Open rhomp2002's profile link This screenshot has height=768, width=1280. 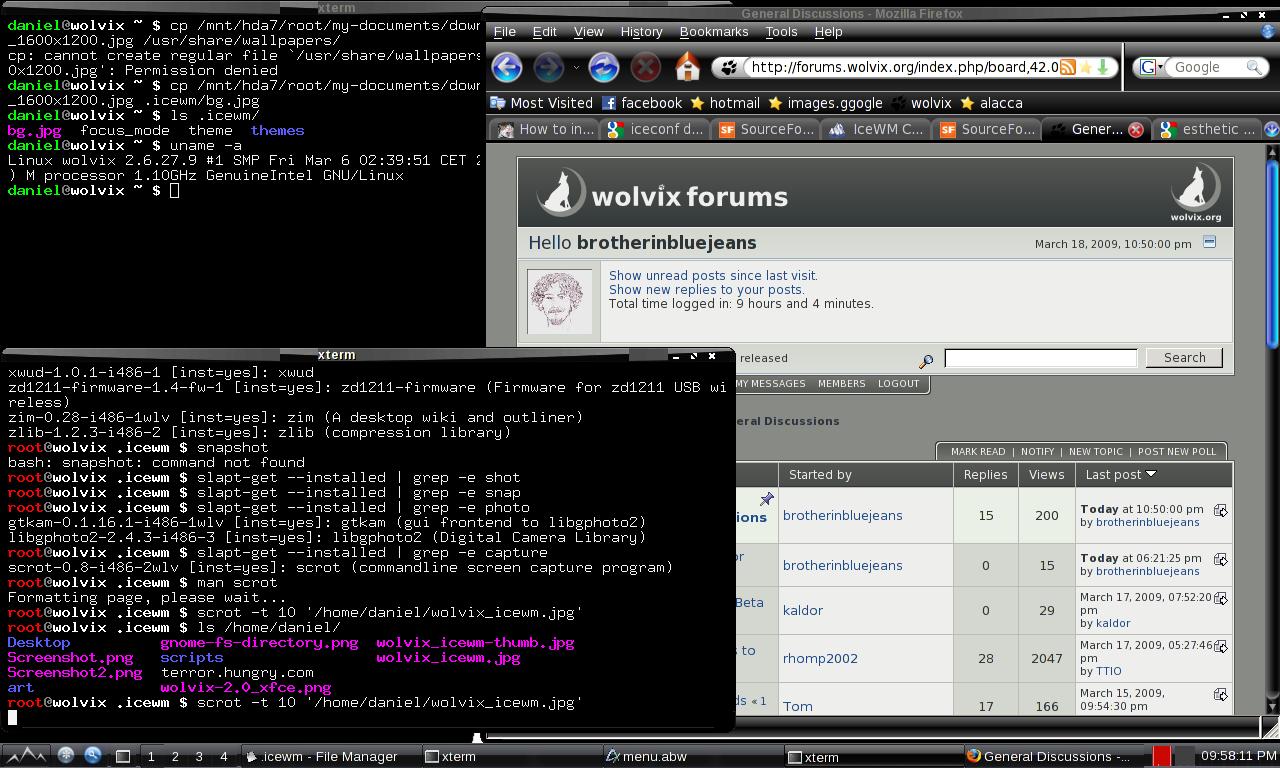[x=820, y=658]
